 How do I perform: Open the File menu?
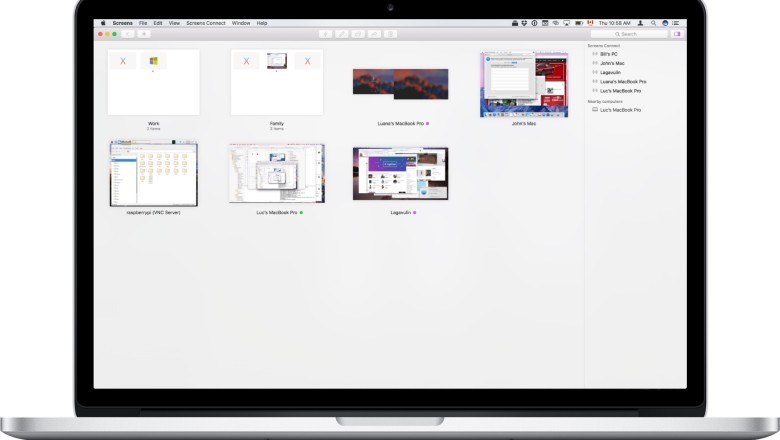tap(143, 22)
